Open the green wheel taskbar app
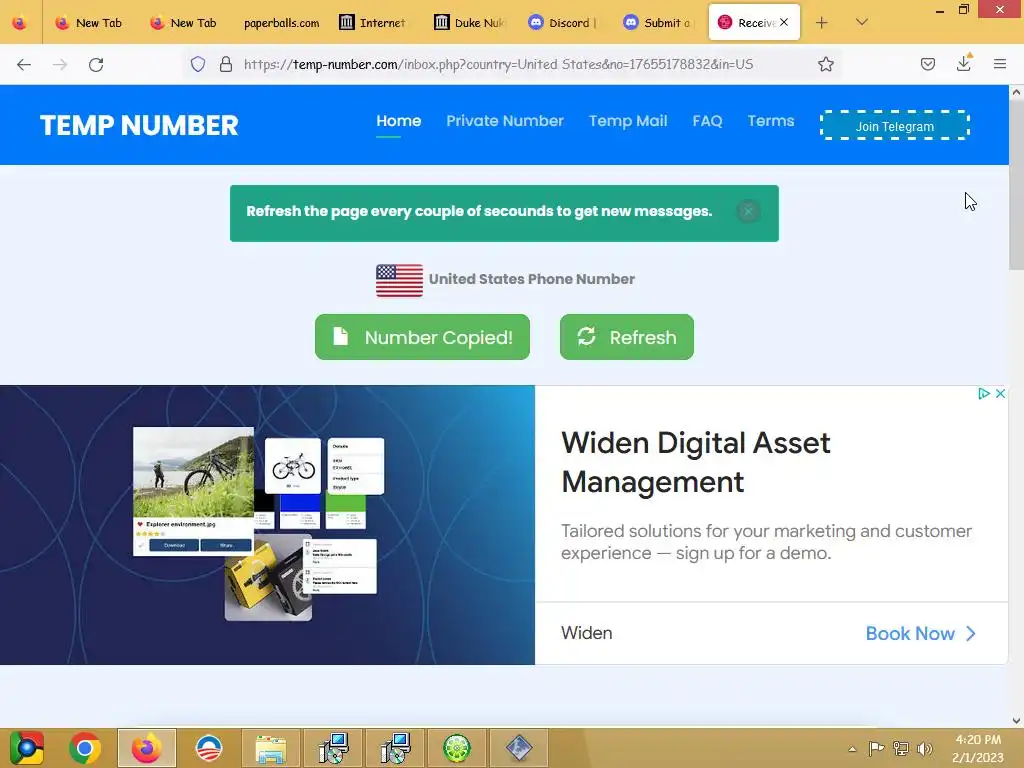This screenshot has height=768, width=1024. click(x=457, y=748)
